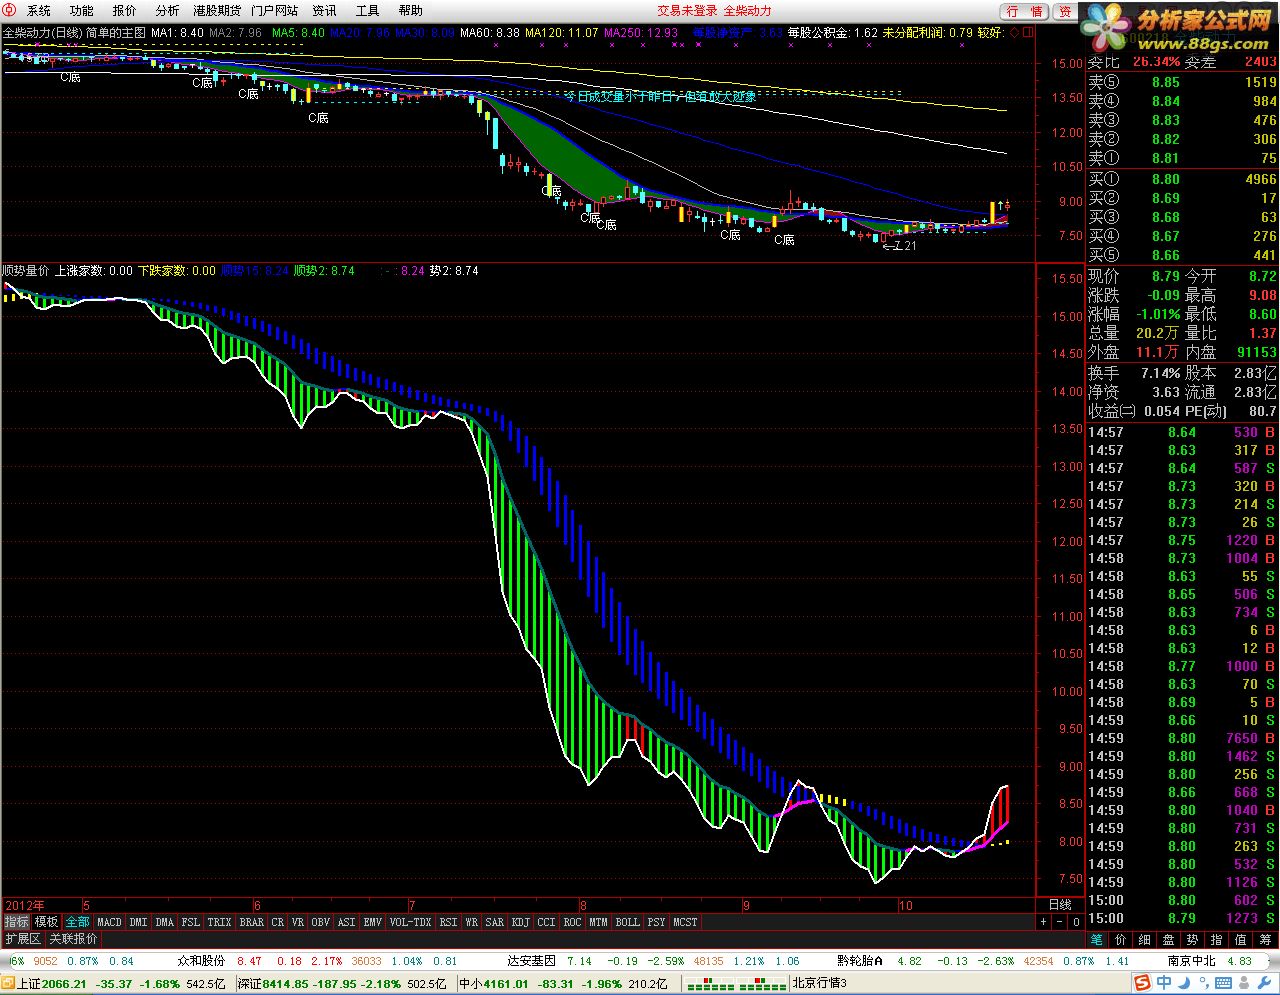Screen dimensions: 1280x995
Task: Switch the indicator to EMV
Action: [373, 922]
